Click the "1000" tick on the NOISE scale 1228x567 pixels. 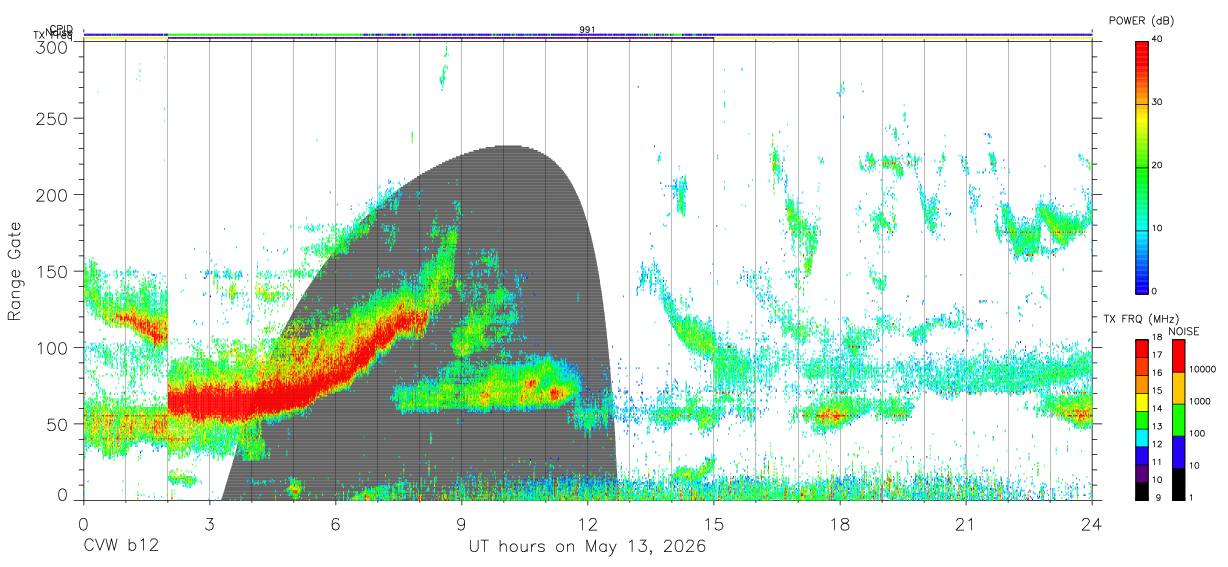1200,402
